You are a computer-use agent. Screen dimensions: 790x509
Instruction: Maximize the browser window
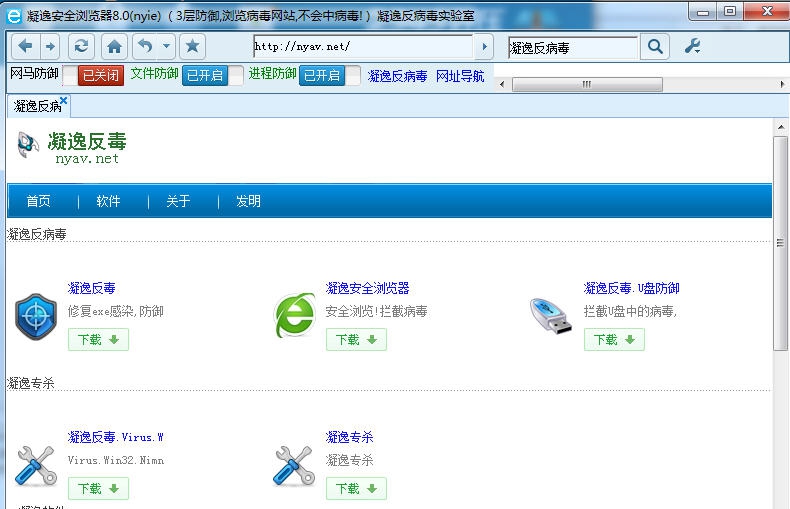pos(730,12)
